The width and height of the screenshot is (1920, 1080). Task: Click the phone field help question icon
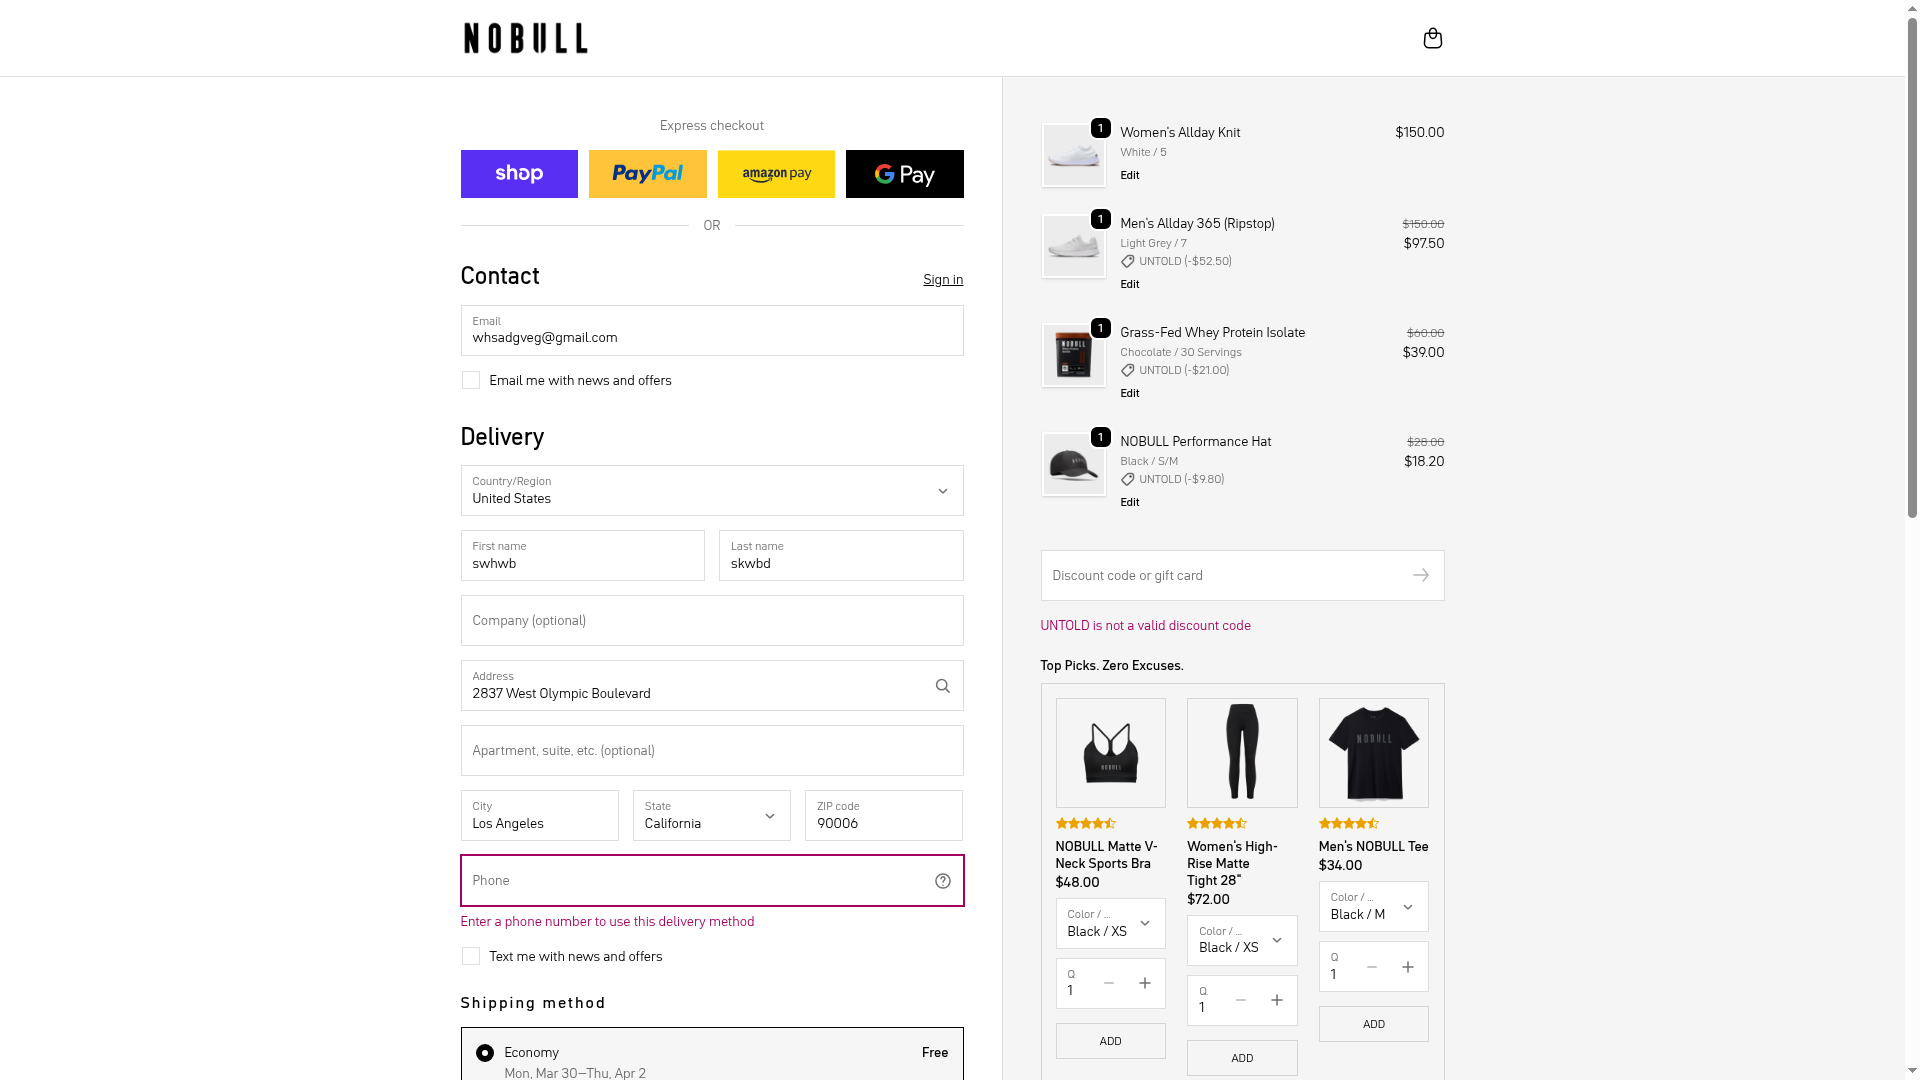tap(942, 881)
